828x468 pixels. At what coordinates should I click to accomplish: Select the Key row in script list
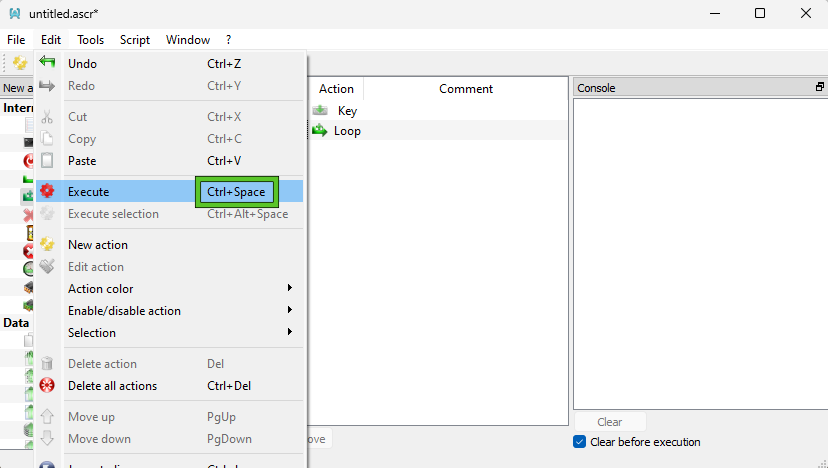437,110
